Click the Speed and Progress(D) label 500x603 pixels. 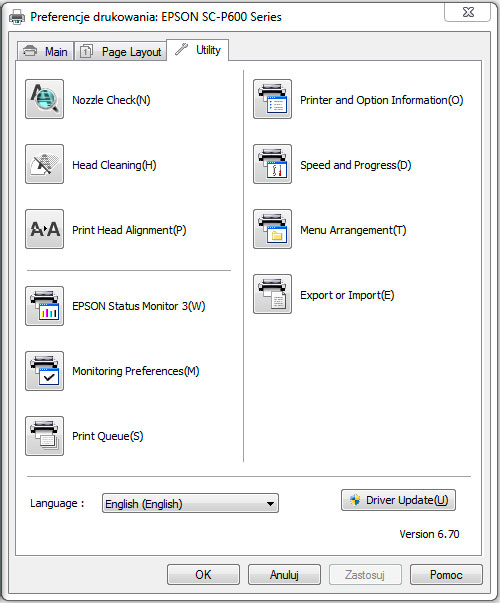point(356,165)
